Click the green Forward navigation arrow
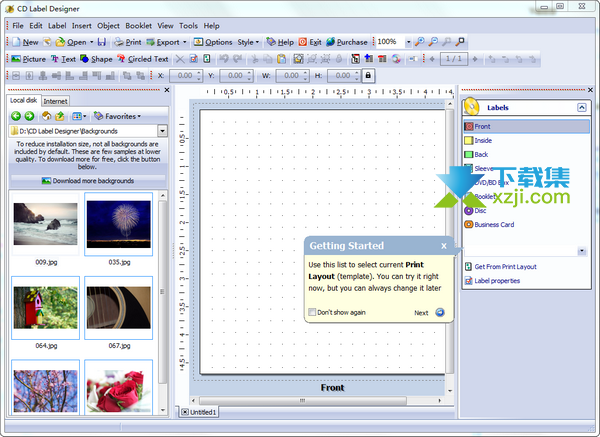The image size is (600, 437). [29, 116]
